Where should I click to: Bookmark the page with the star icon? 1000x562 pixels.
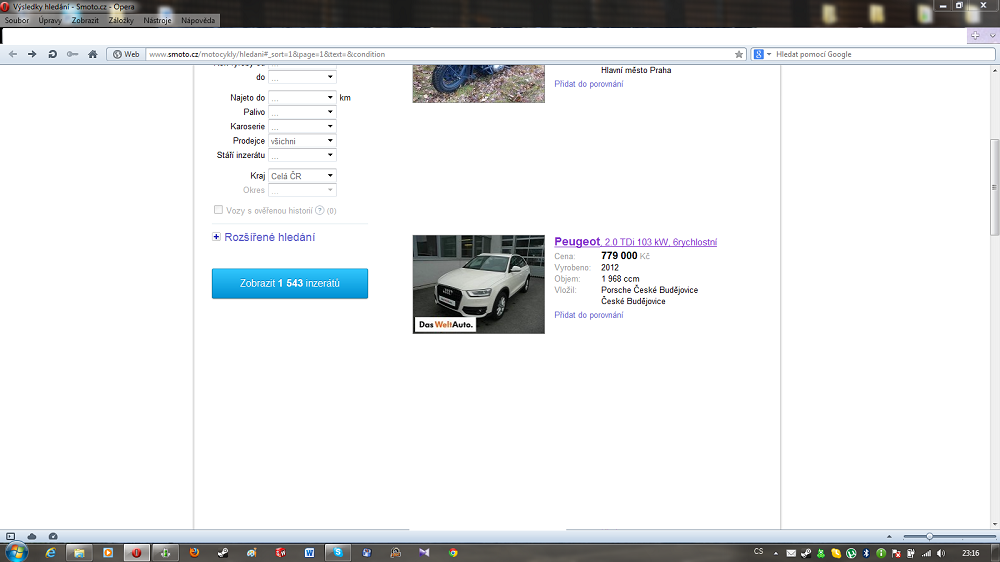(739, 54)
